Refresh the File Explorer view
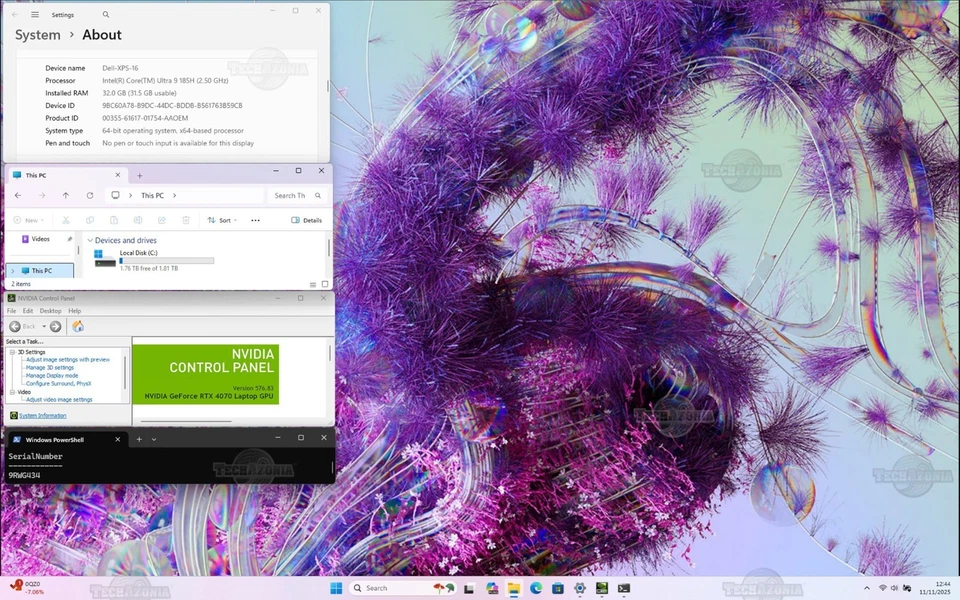The image size is (960, 600). [x=89, y=195]
